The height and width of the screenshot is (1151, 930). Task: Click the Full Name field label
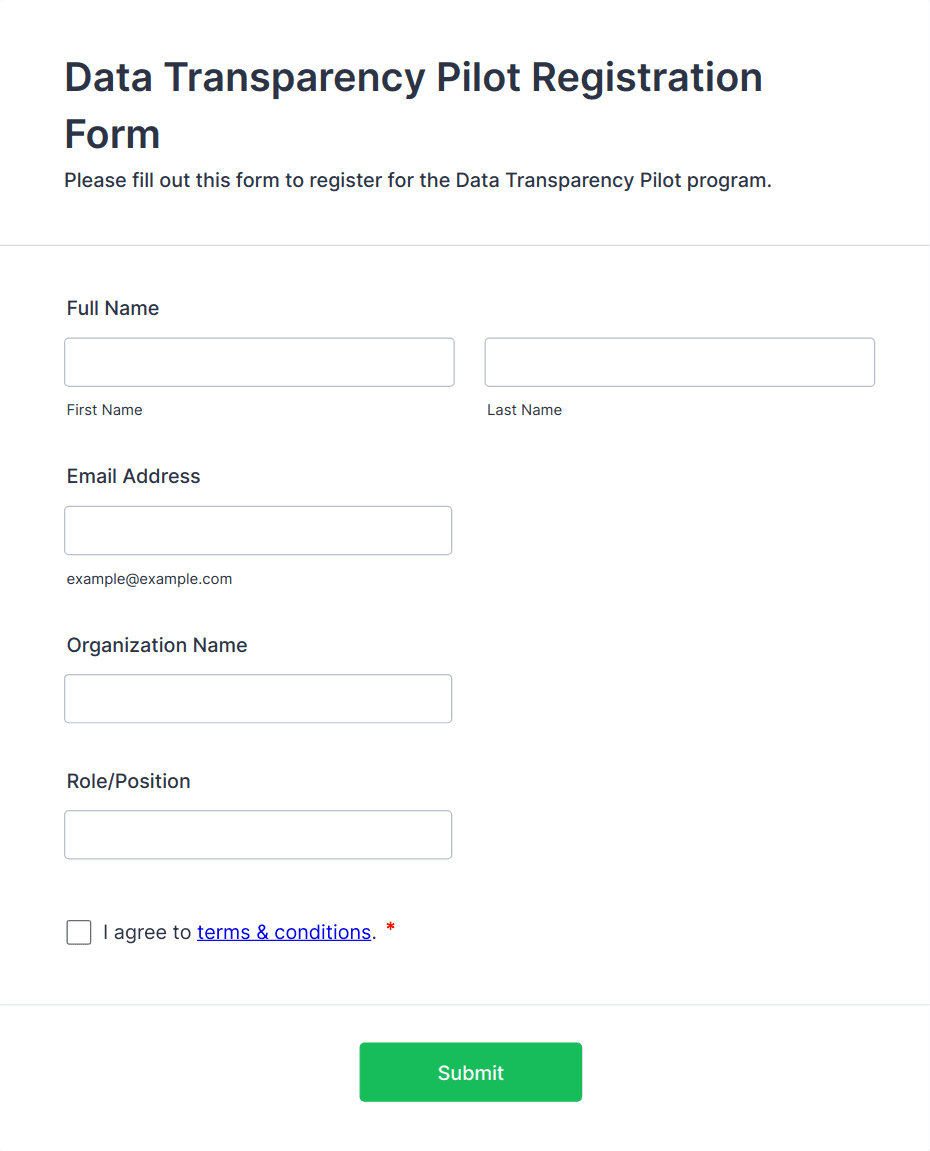[113, 308]
